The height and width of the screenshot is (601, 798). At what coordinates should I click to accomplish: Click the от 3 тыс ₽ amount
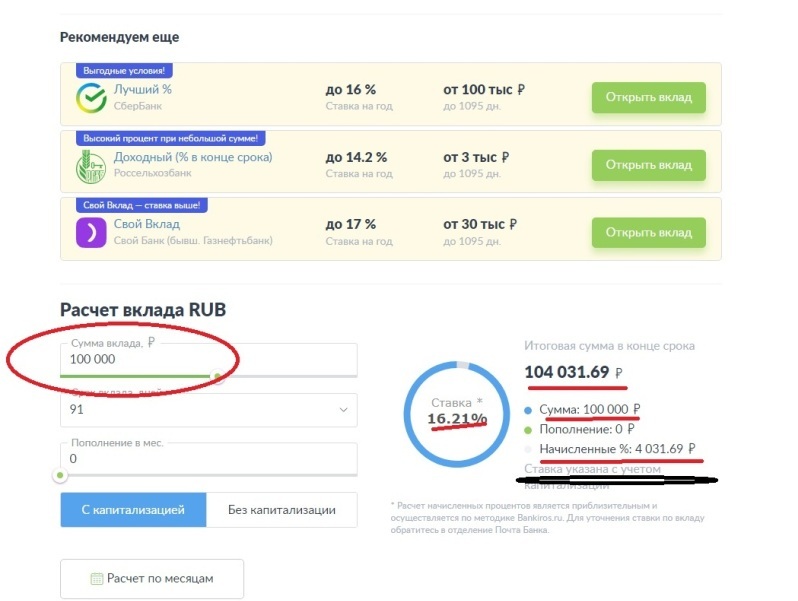(476, 157)
